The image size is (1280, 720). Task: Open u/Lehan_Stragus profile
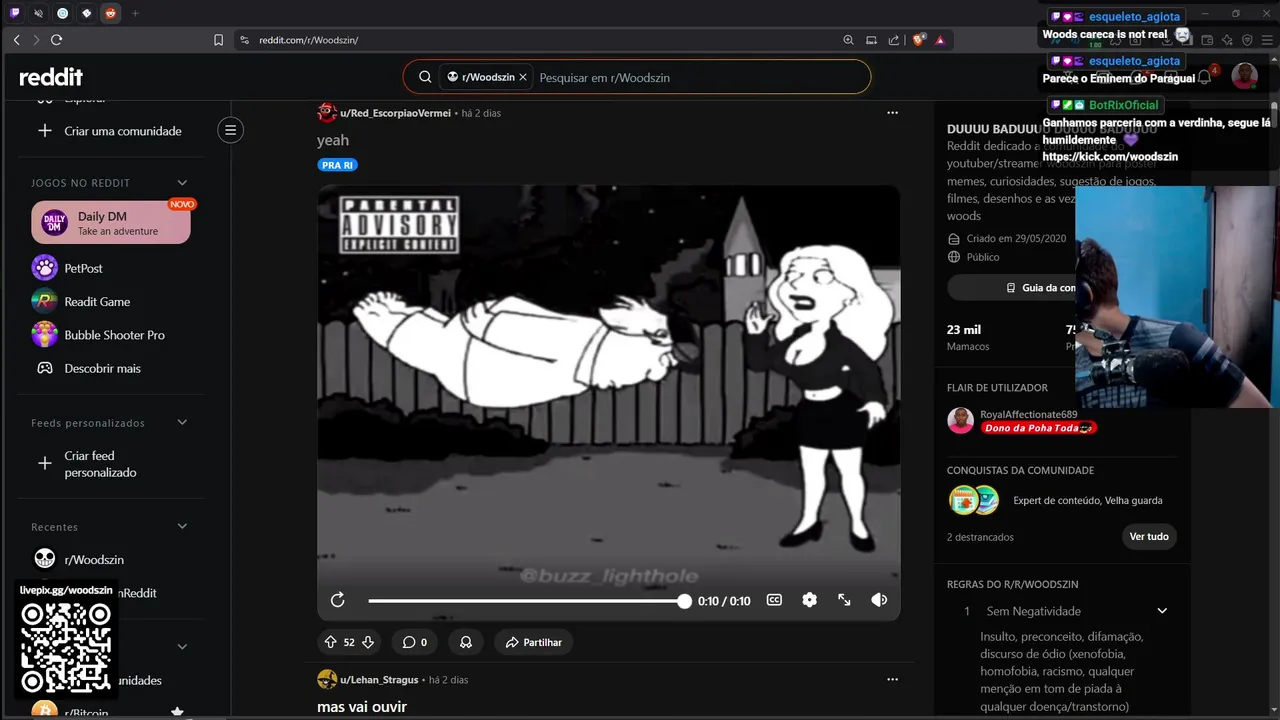379,679
